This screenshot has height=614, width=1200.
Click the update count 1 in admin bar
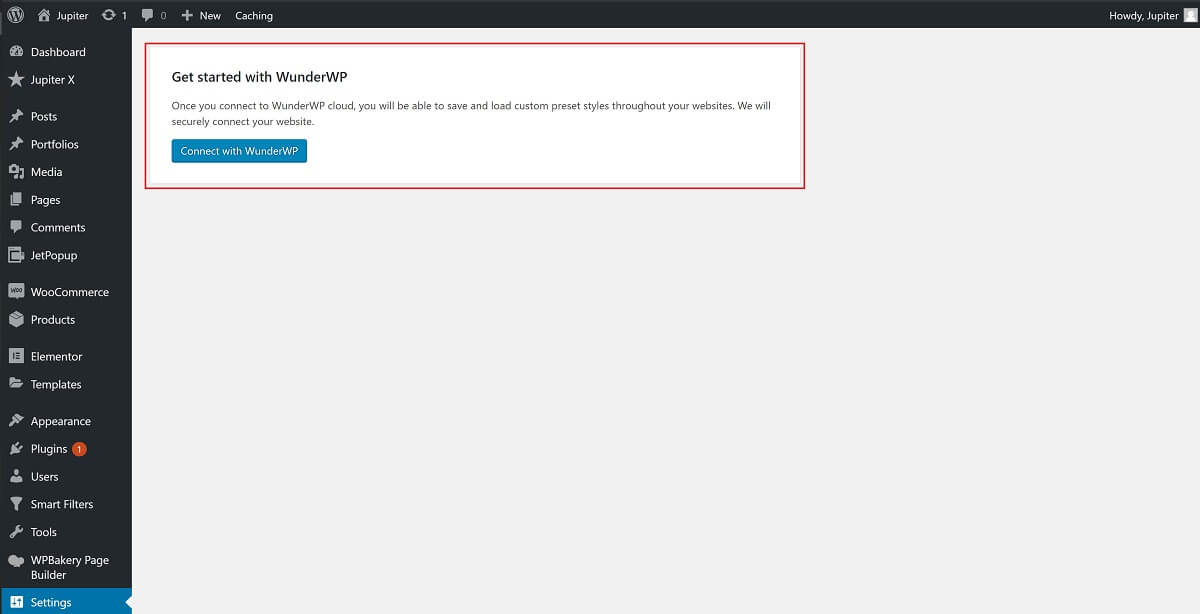[124, 16]
